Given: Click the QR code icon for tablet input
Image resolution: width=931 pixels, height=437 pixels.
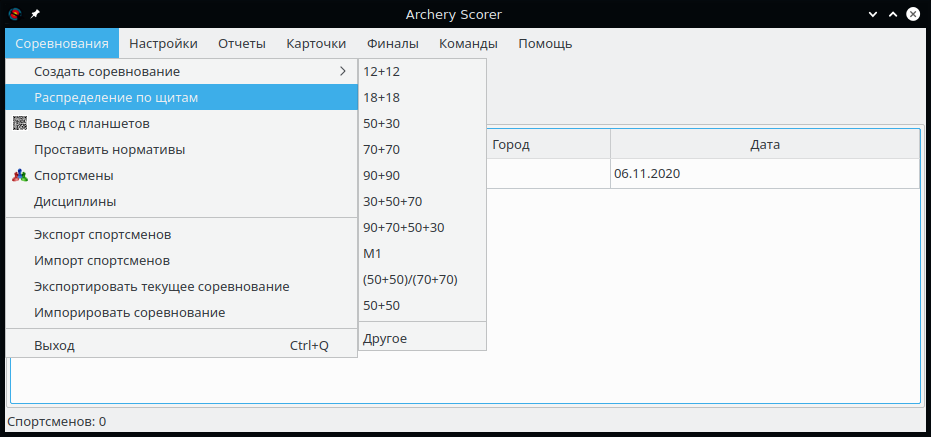Looking at the screenshot, I should tap(20, 124).
